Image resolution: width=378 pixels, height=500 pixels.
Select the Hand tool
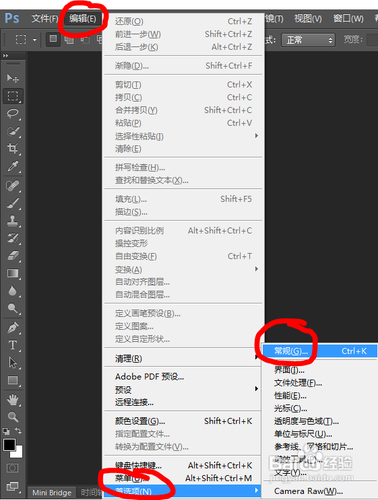pos(13,400)
